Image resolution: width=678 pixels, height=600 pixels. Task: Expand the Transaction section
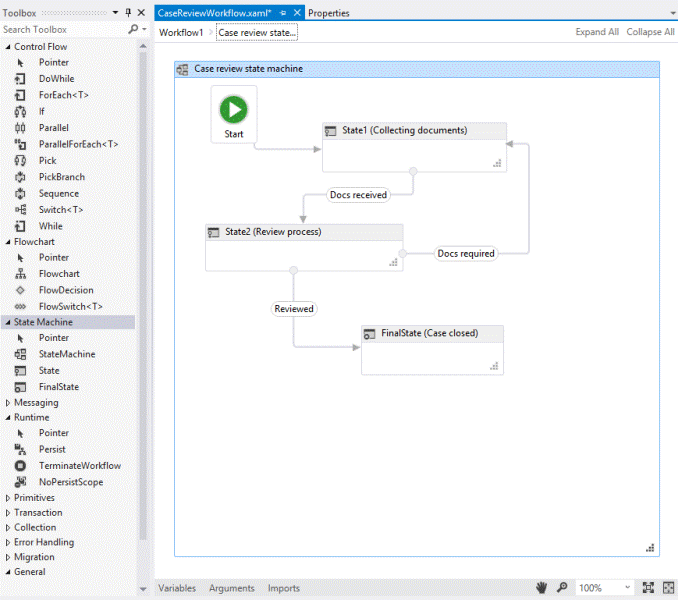click(x=8, y=513)
